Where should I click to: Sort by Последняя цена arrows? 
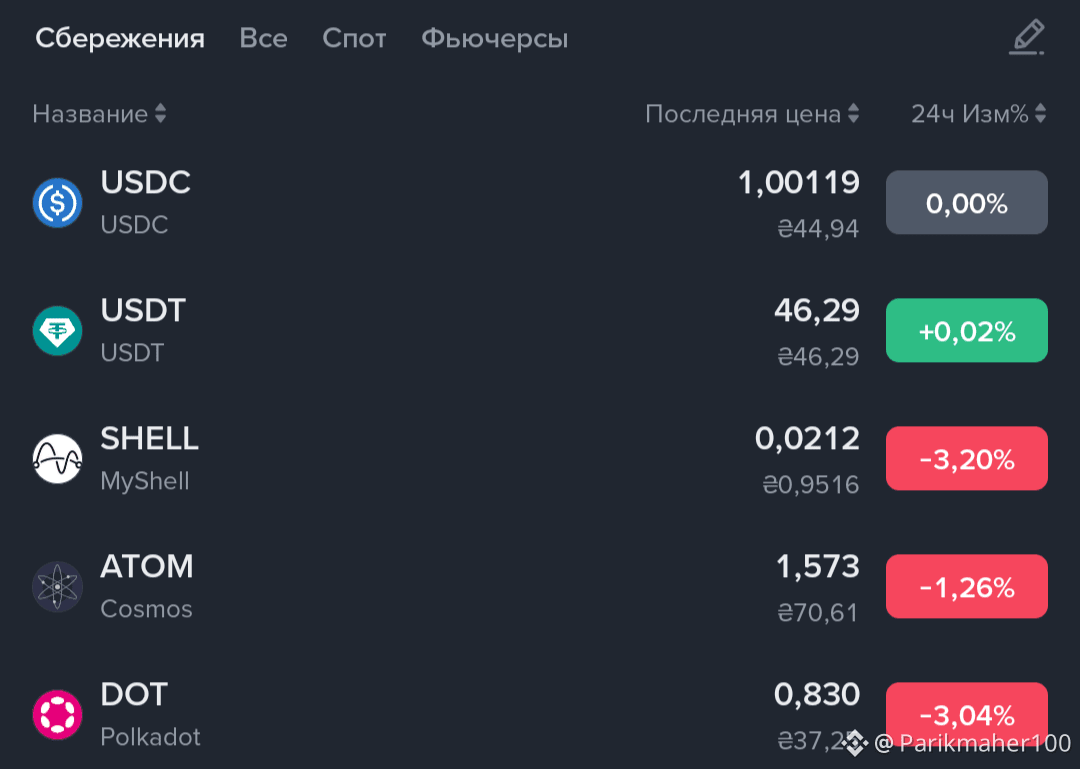(x=853, y=114)
